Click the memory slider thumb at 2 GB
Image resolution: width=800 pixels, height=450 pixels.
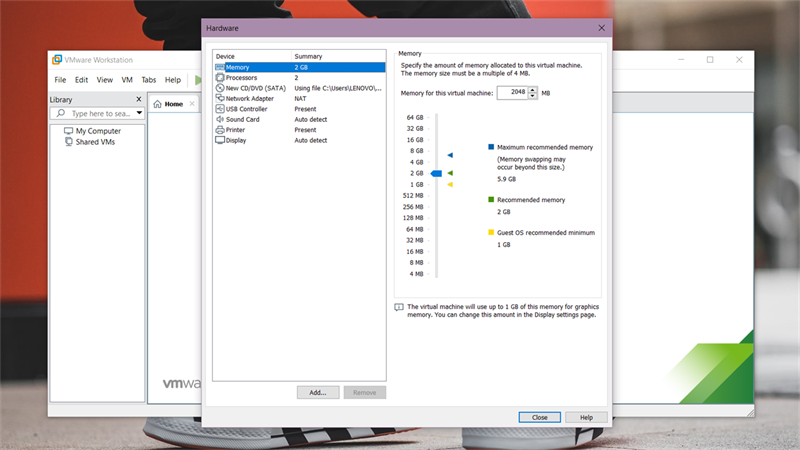click(436, 173)
